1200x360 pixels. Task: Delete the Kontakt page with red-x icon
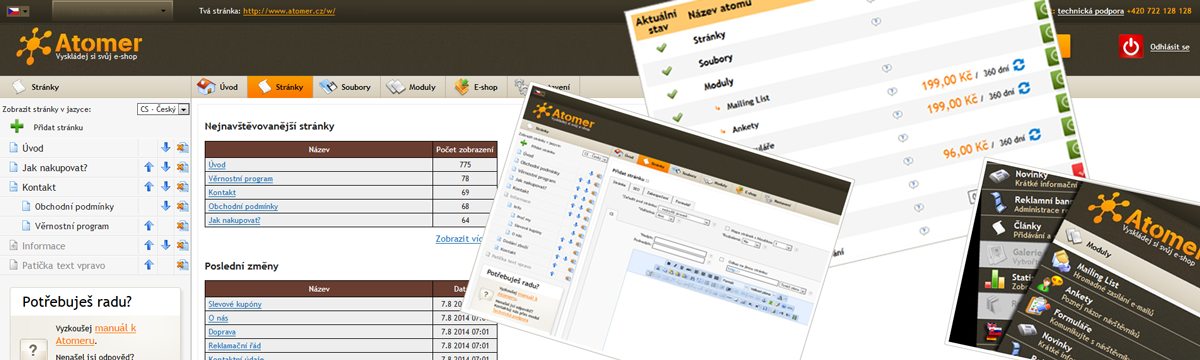point(183,186)
